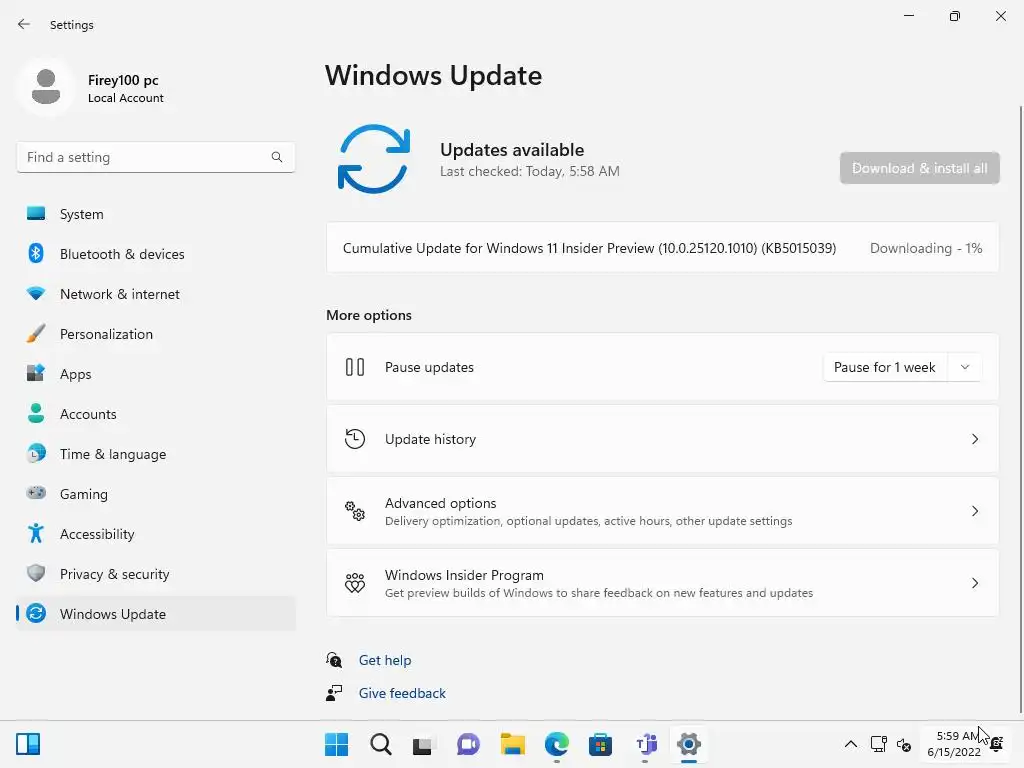Image resolution: width=1024 pixels, height=768 pixels.
Task: Click the Personalization paintbrush icon
Action: click(36, 333)
